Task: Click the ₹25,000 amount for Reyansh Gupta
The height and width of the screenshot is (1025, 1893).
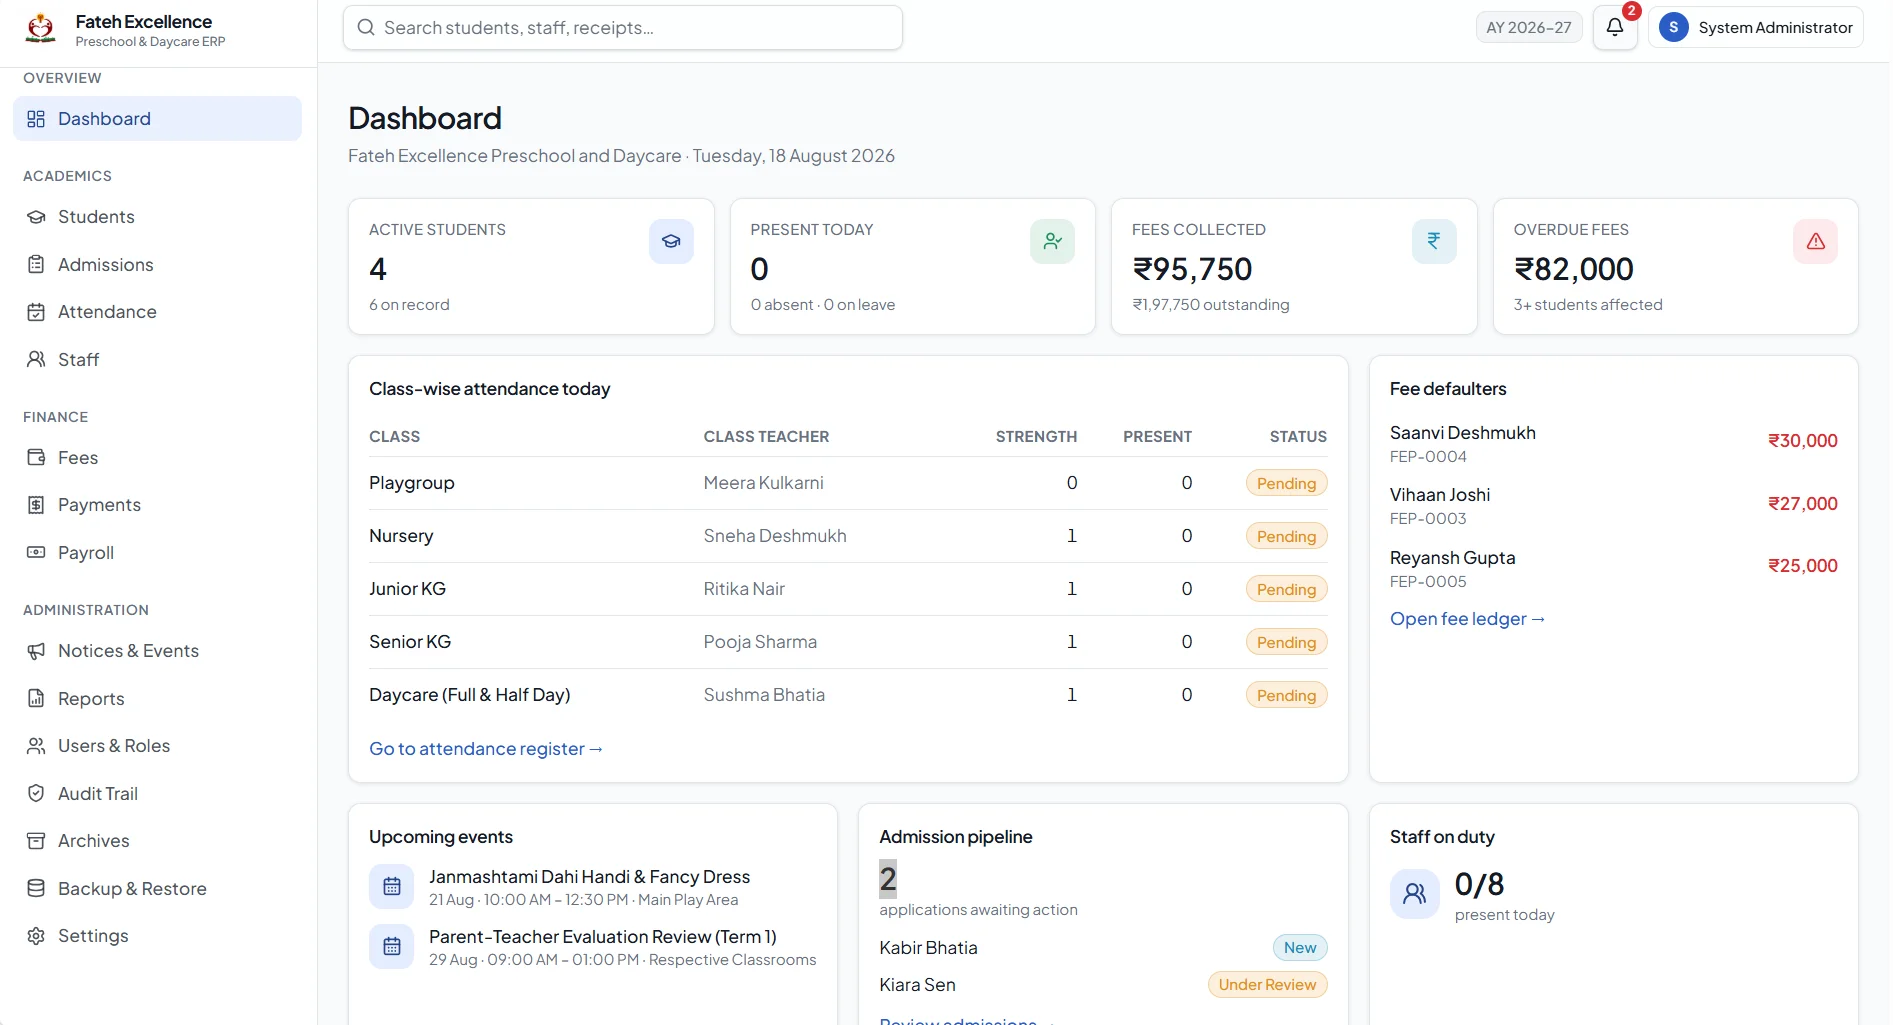Action: tap(1802, 566)
